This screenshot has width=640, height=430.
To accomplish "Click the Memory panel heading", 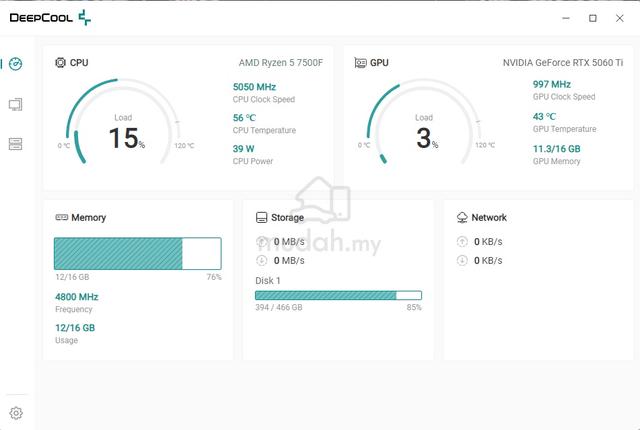I will (89, 217).
